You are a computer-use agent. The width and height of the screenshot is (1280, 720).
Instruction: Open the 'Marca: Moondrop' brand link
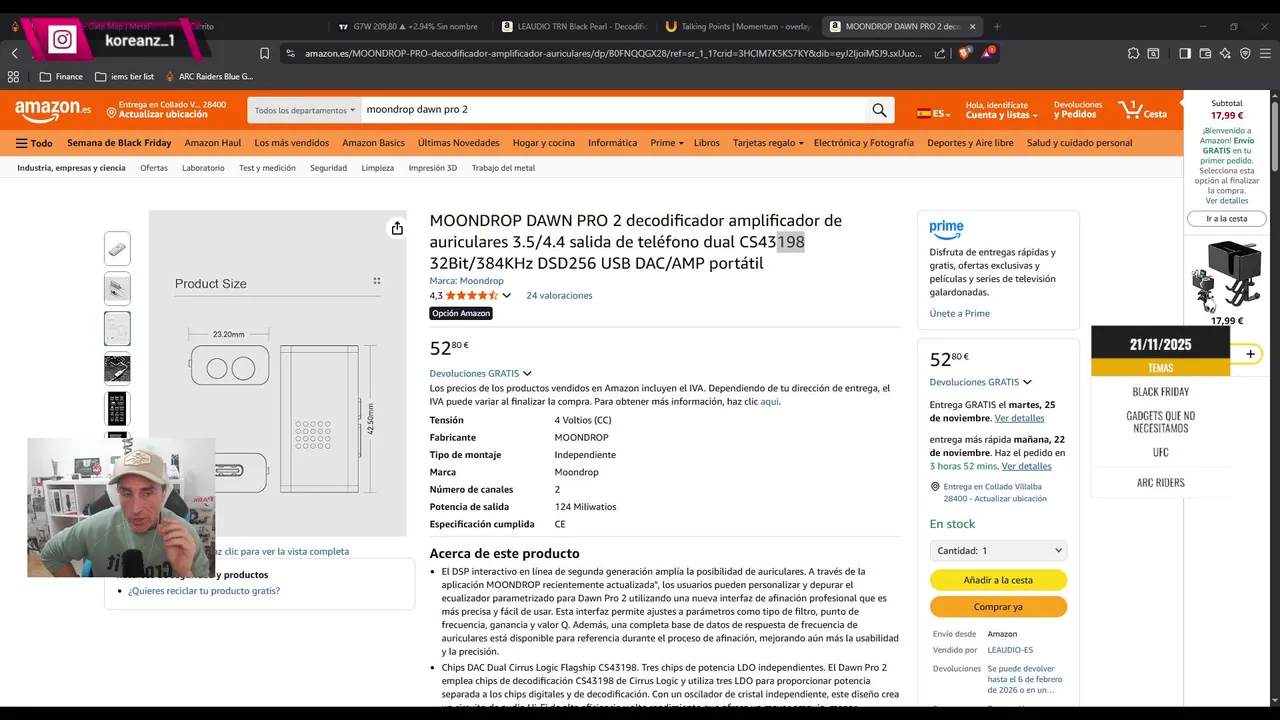pyautogui.click(x=466, y=281)
